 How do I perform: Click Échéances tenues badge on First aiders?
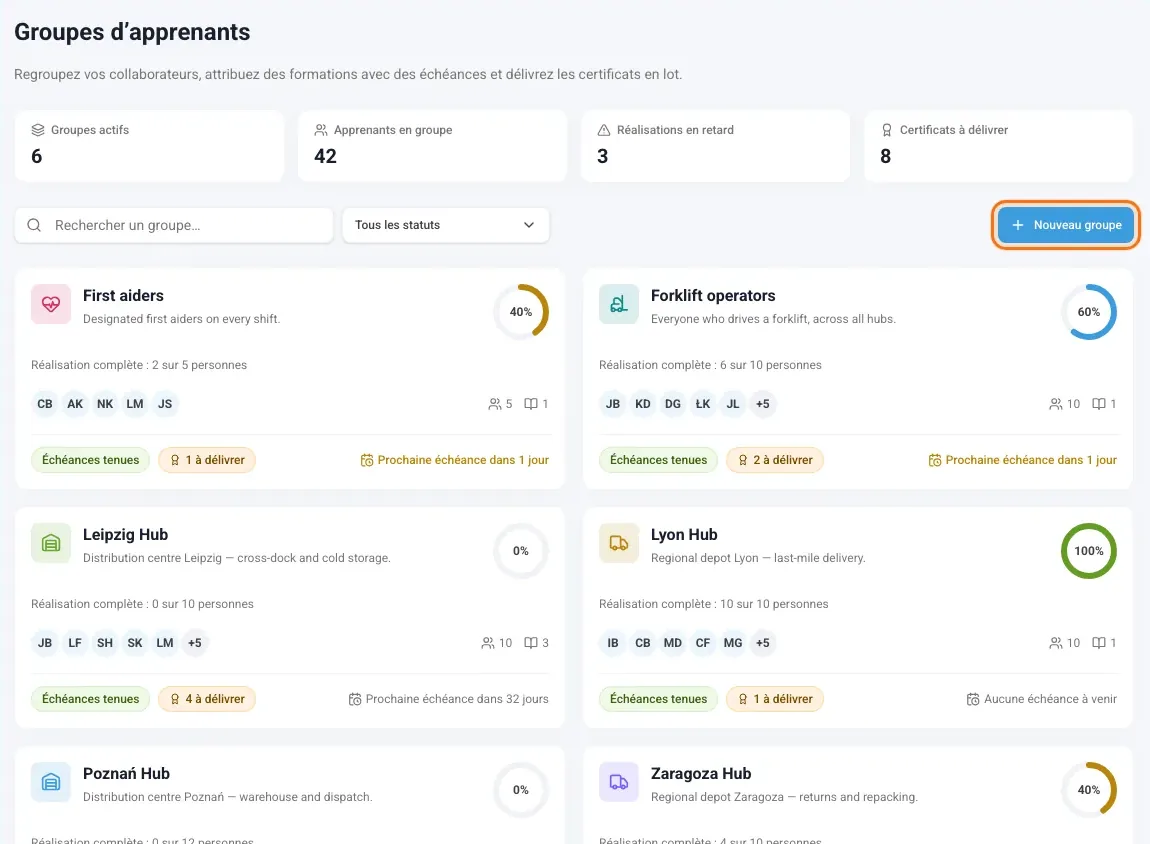point(90,460)
